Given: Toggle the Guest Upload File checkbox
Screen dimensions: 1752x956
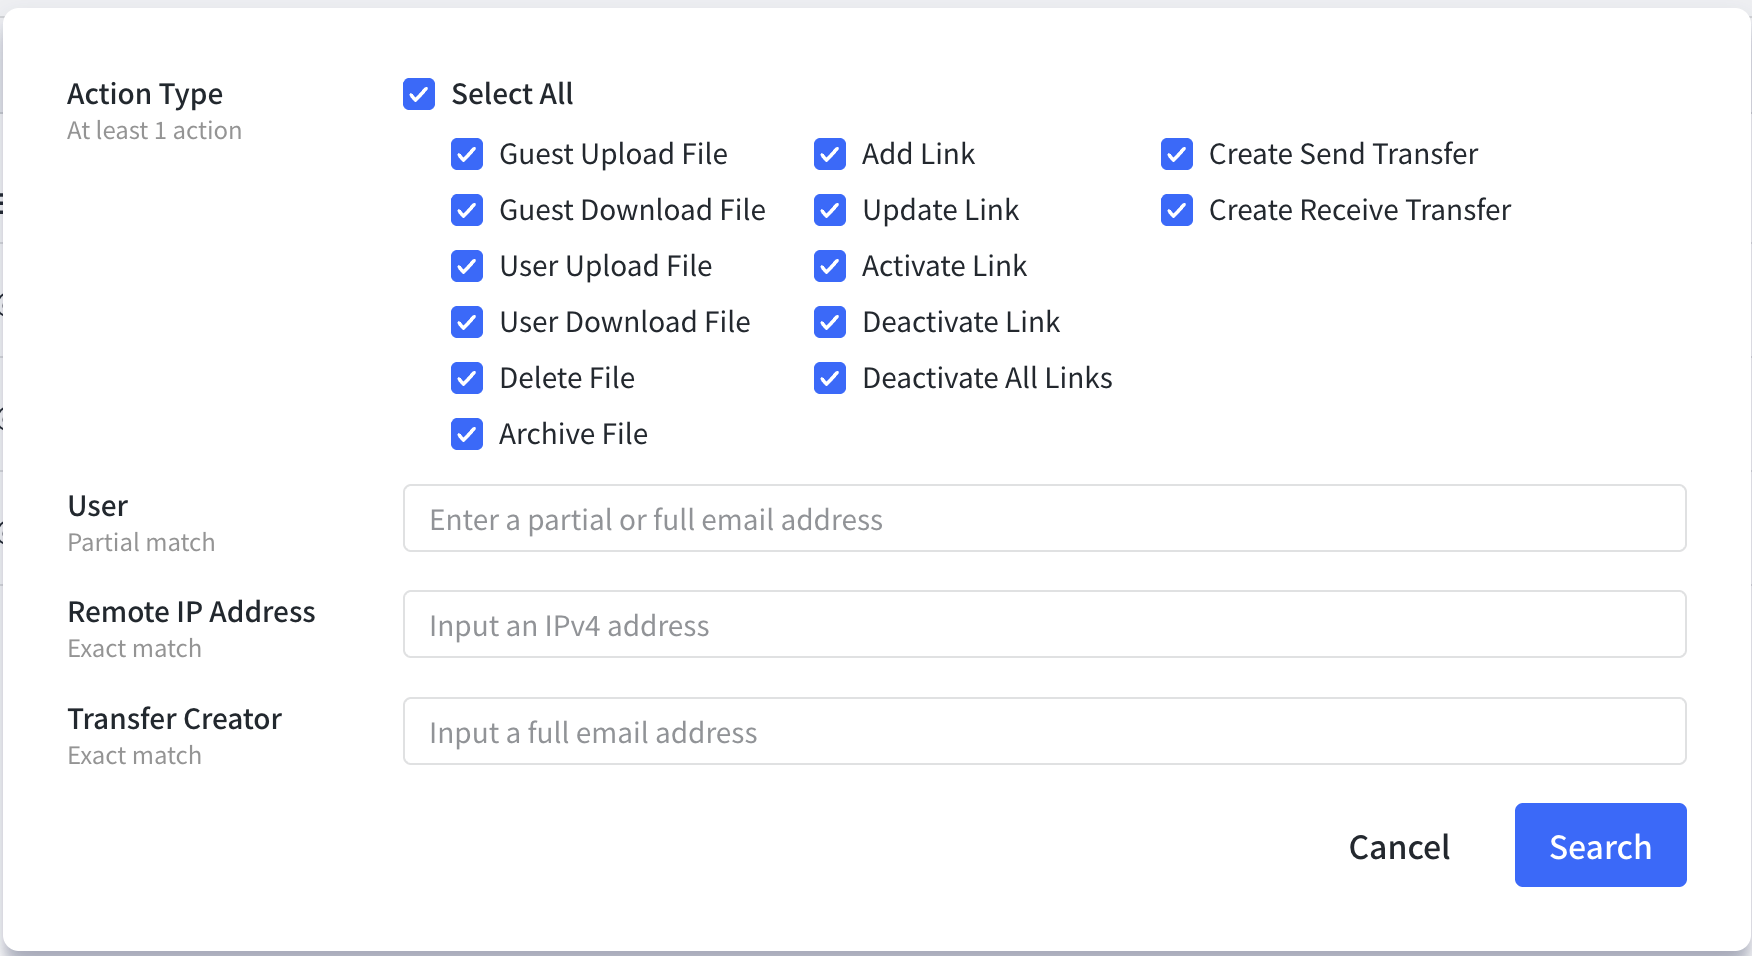Looking at the screenshot, I should pos(467,154).
